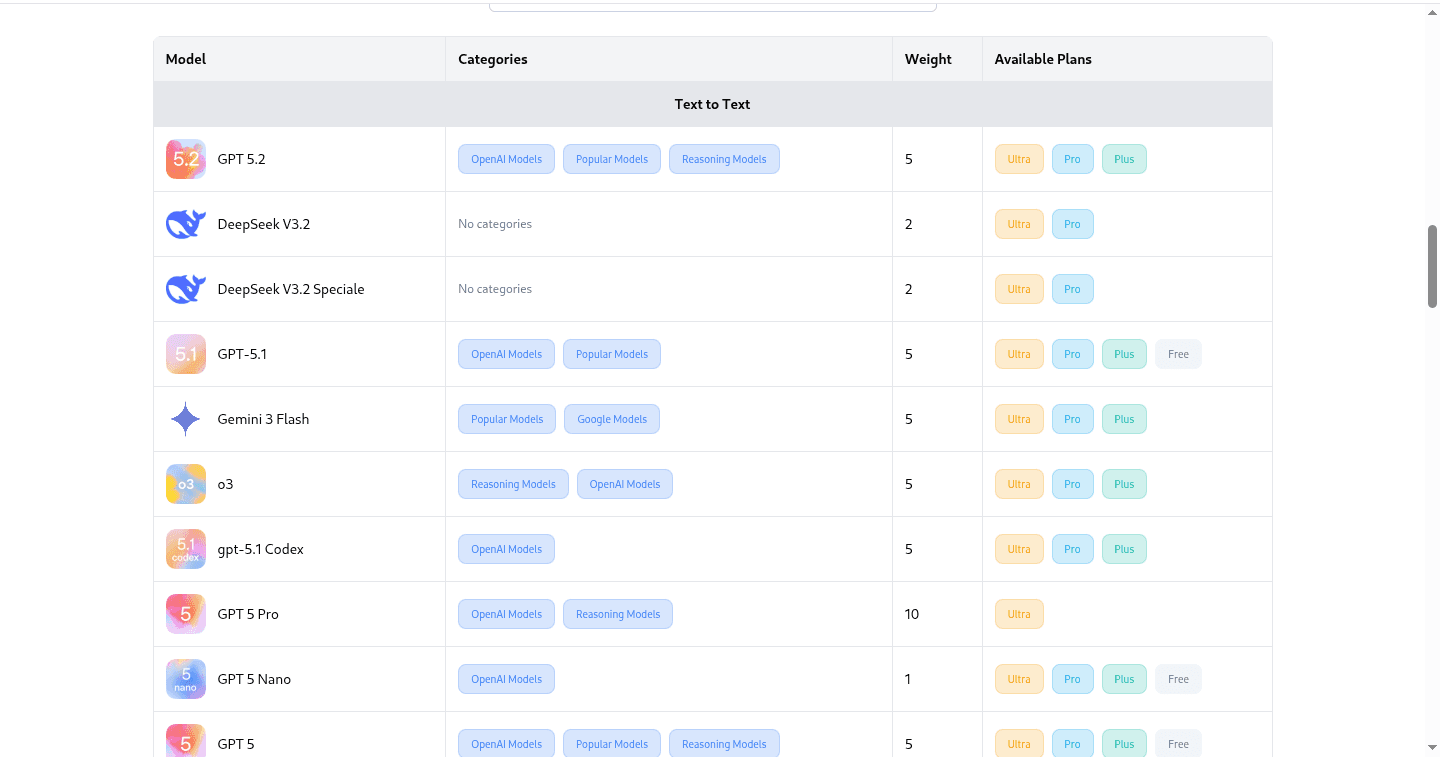Click the GPT-5.1 model icon

186,354
